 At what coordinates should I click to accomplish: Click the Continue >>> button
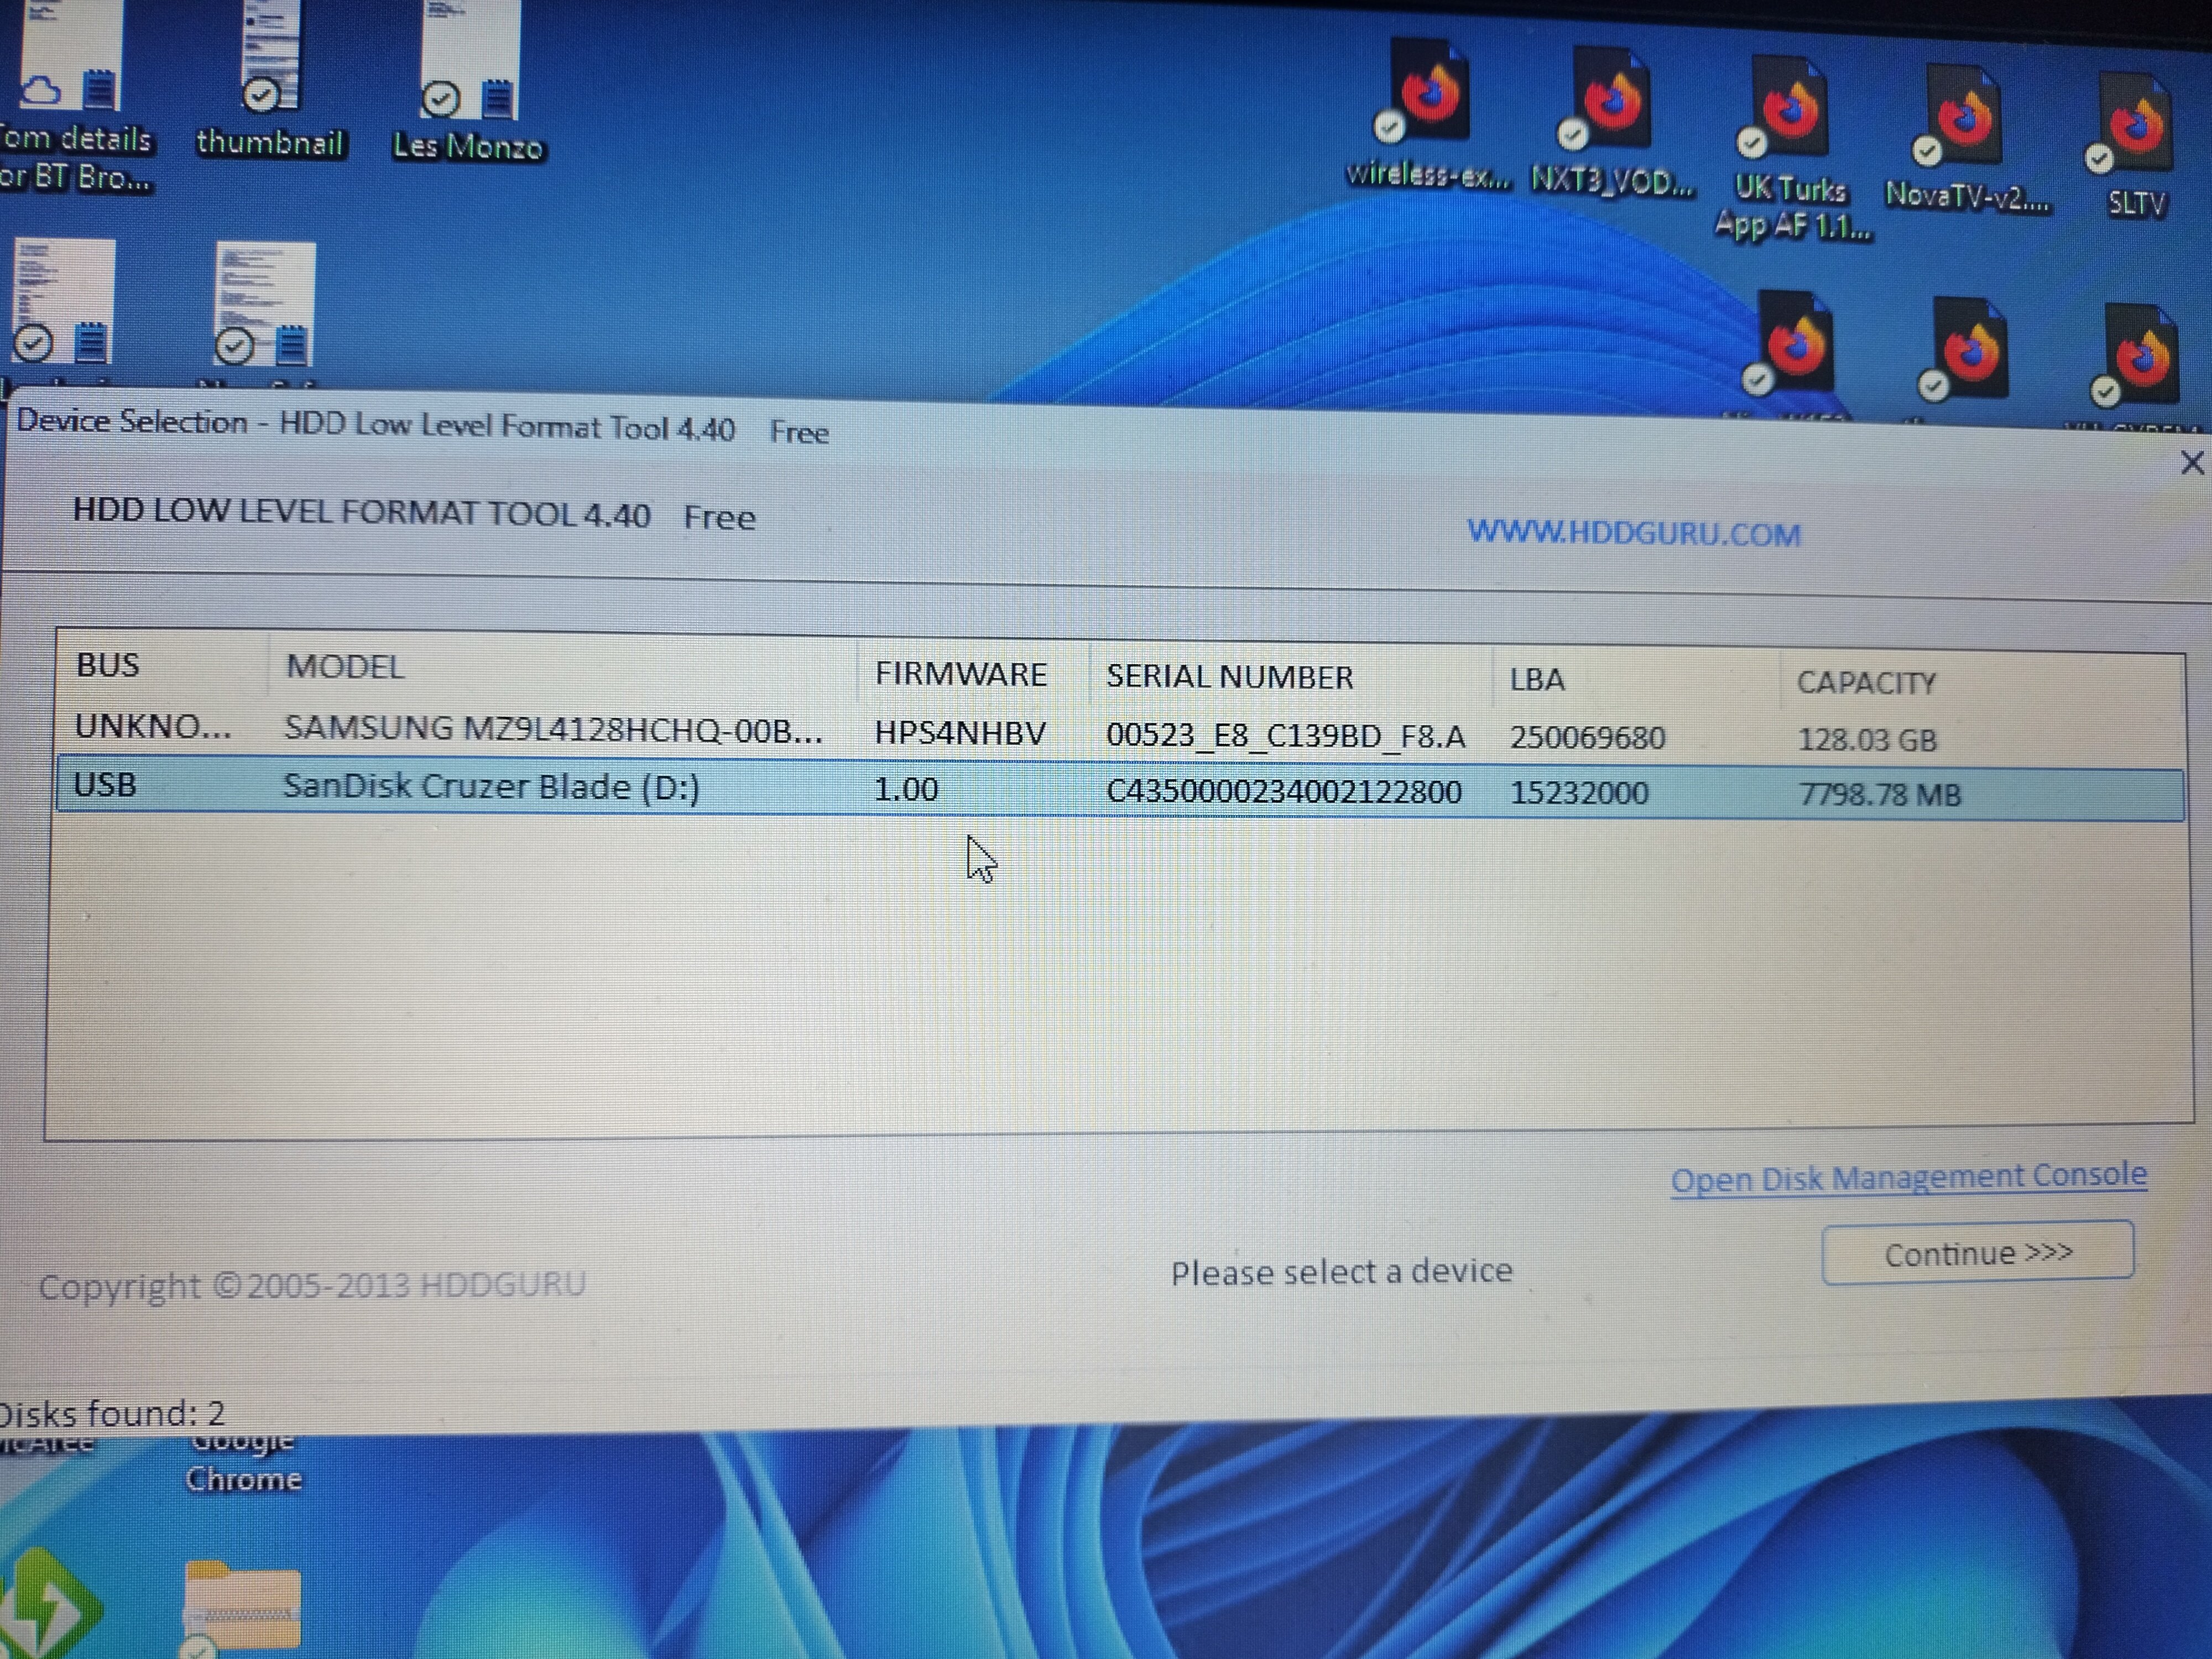point(1978,1252)
